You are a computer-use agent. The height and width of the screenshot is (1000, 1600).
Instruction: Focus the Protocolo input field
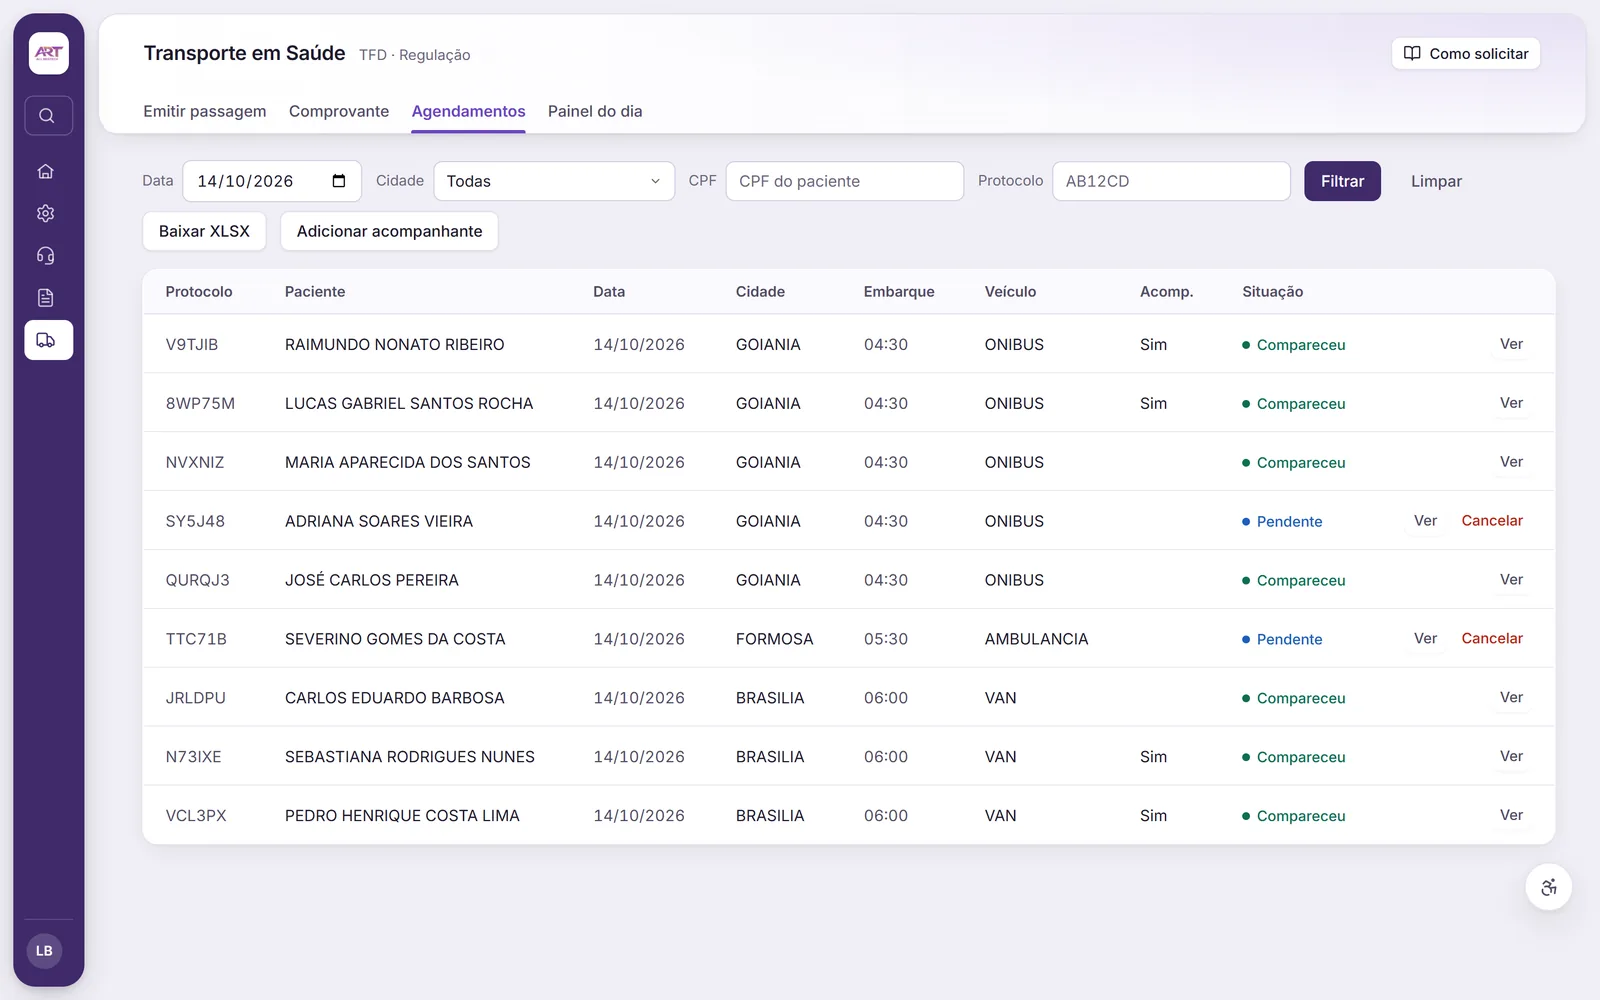tap(1171, 181)
